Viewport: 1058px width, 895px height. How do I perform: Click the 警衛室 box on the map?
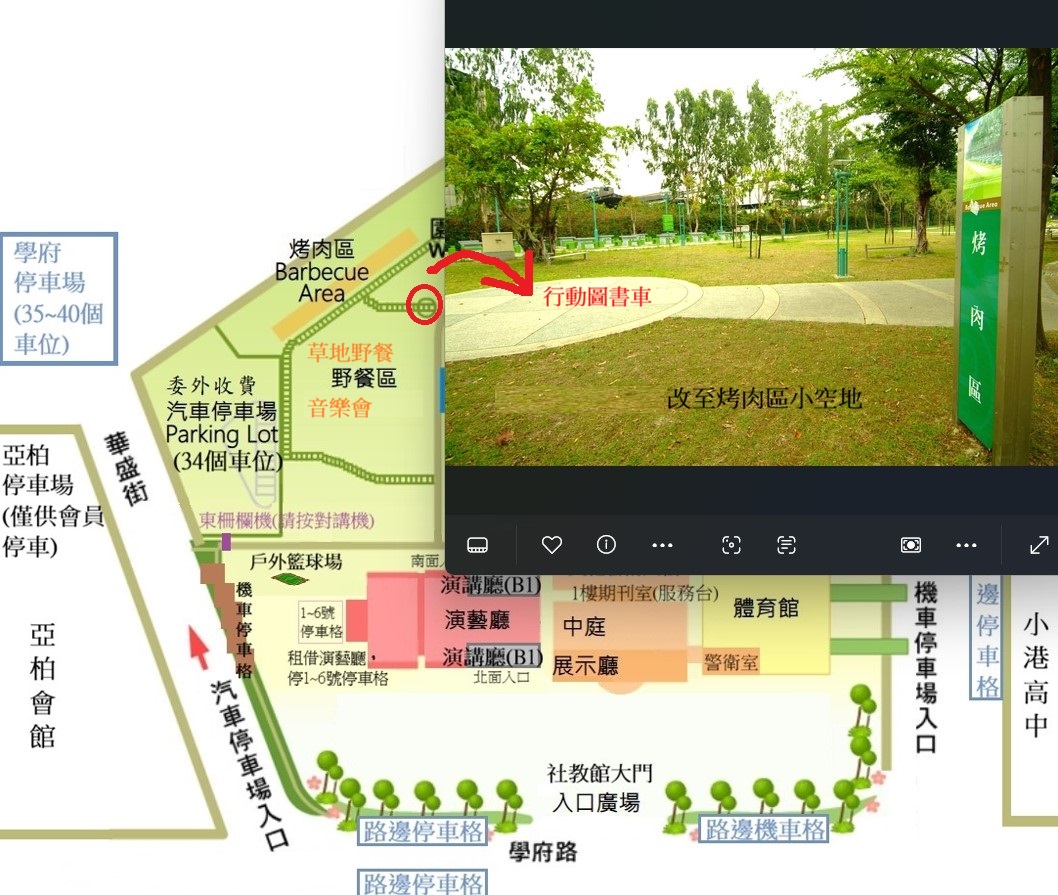730,662
